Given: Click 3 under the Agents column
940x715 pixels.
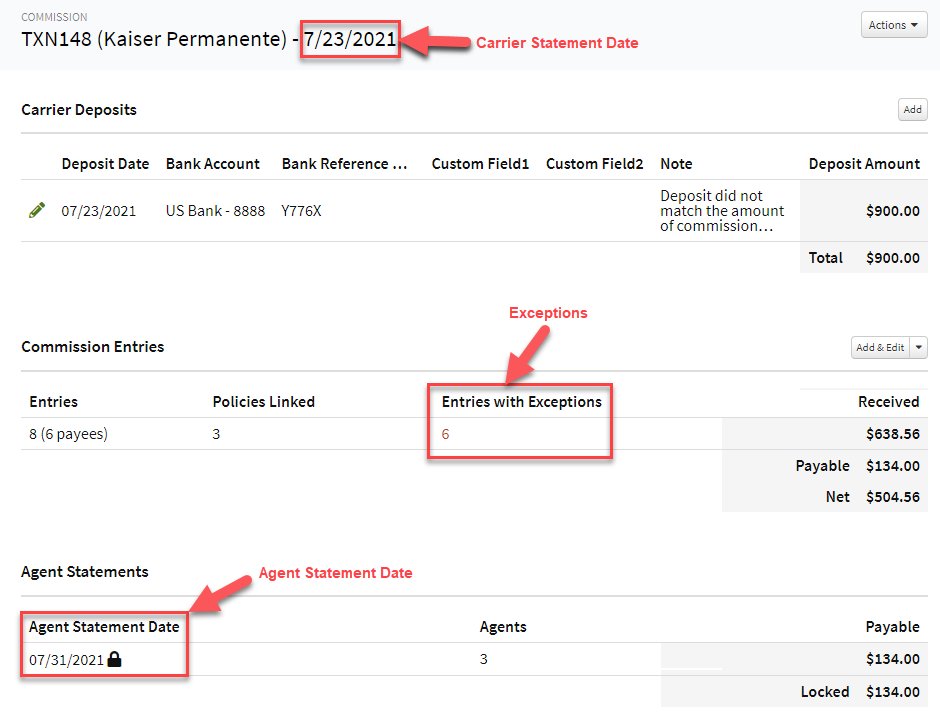Looking at the screenshot, I should pos(484,659).
